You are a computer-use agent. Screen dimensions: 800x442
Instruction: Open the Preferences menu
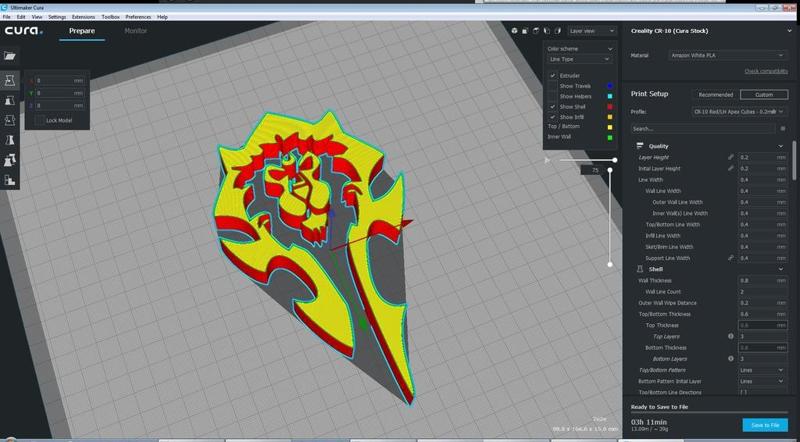tap(138, 17)
